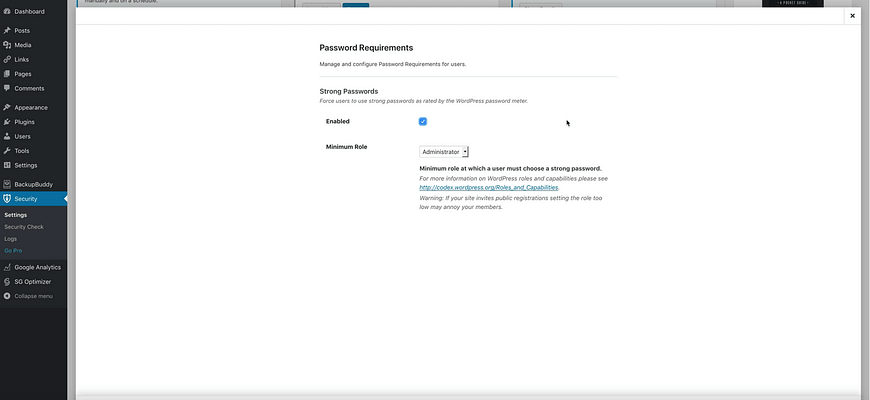This screenshot has width=870, height=400.
Task: Click the Media icon in sidebar
Action: pyautogui.click(x=7, y=45)
